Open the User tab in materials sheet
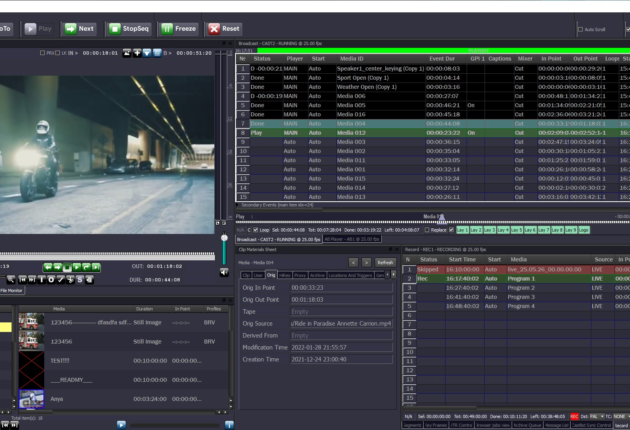Viewport: 630px width, 430px height. click(x=258, y=275)
